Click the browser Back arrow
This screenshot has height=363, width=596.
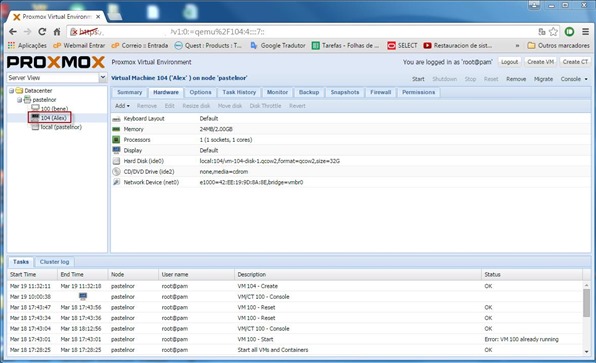coord(13,32)
